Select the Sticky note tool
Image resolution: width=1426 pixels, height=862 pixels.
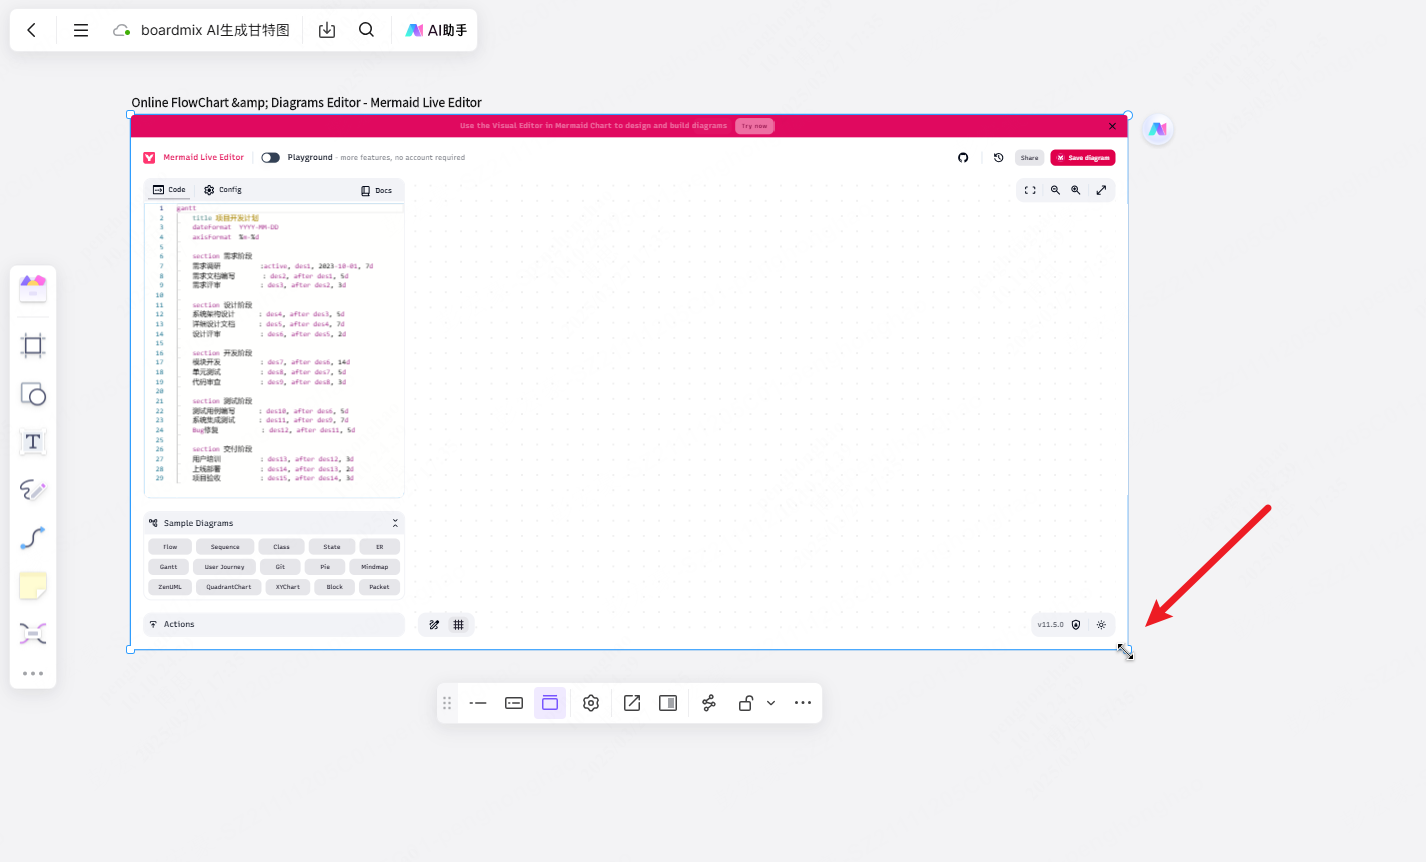click(33, 586)
